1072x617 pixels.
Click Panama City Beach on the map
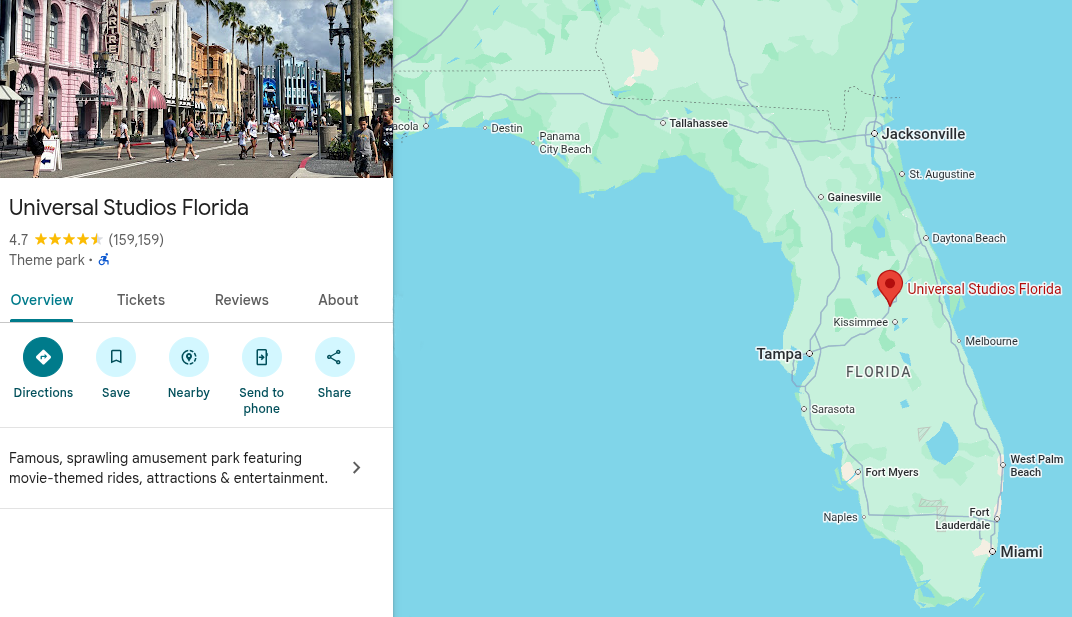tap(565, 143)
